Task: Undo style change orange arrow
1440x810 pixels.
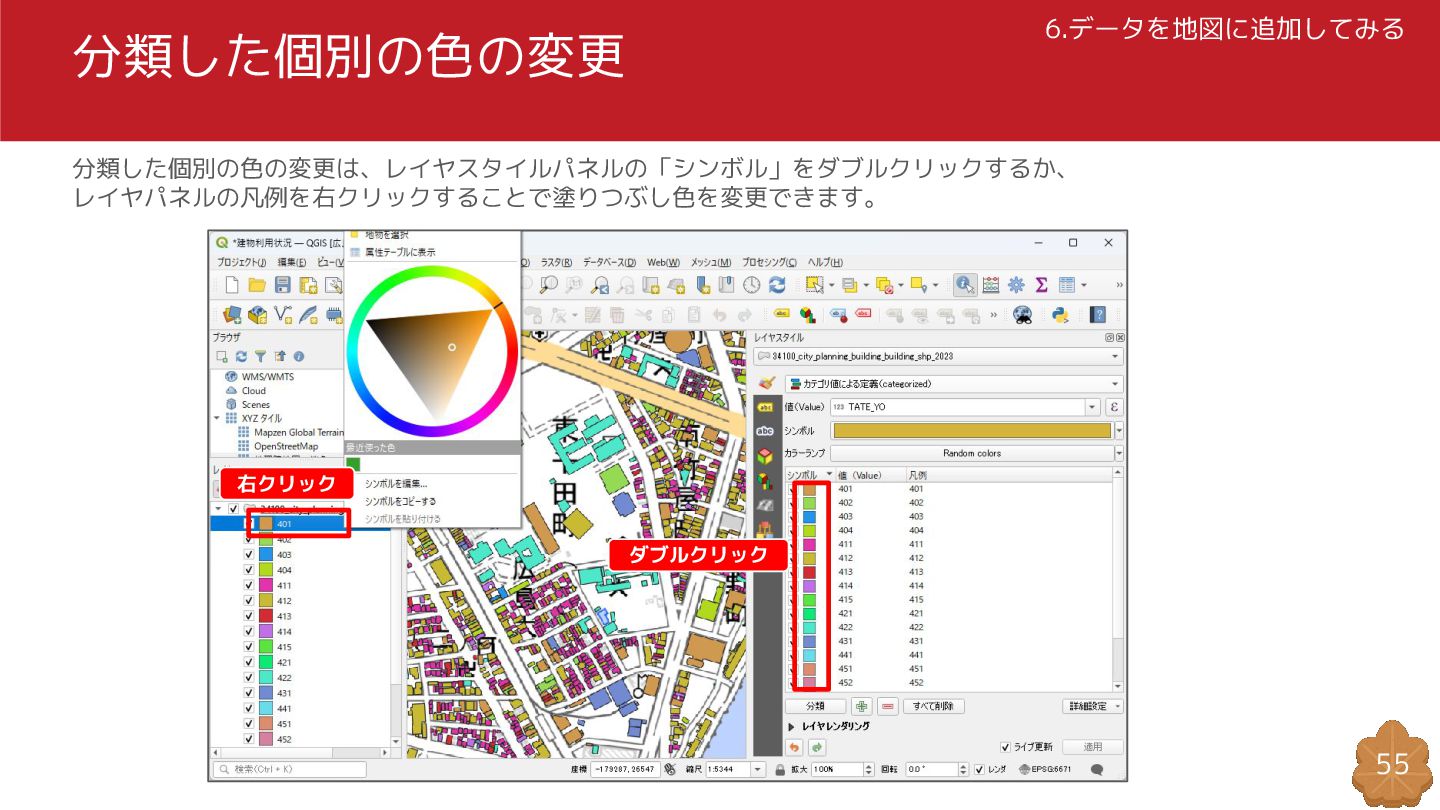Action: pyautogui.click(x=795, y=747)
